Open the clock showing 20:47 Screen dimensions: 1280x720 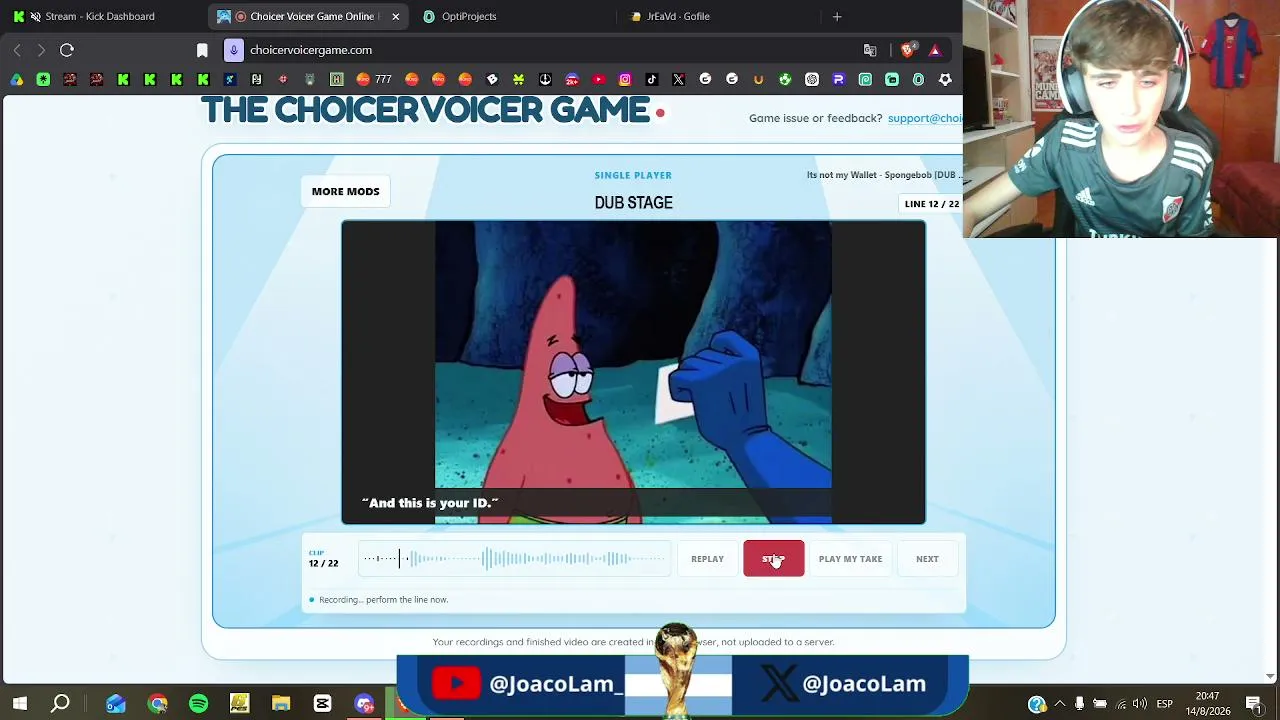(x=1207, y=704)
